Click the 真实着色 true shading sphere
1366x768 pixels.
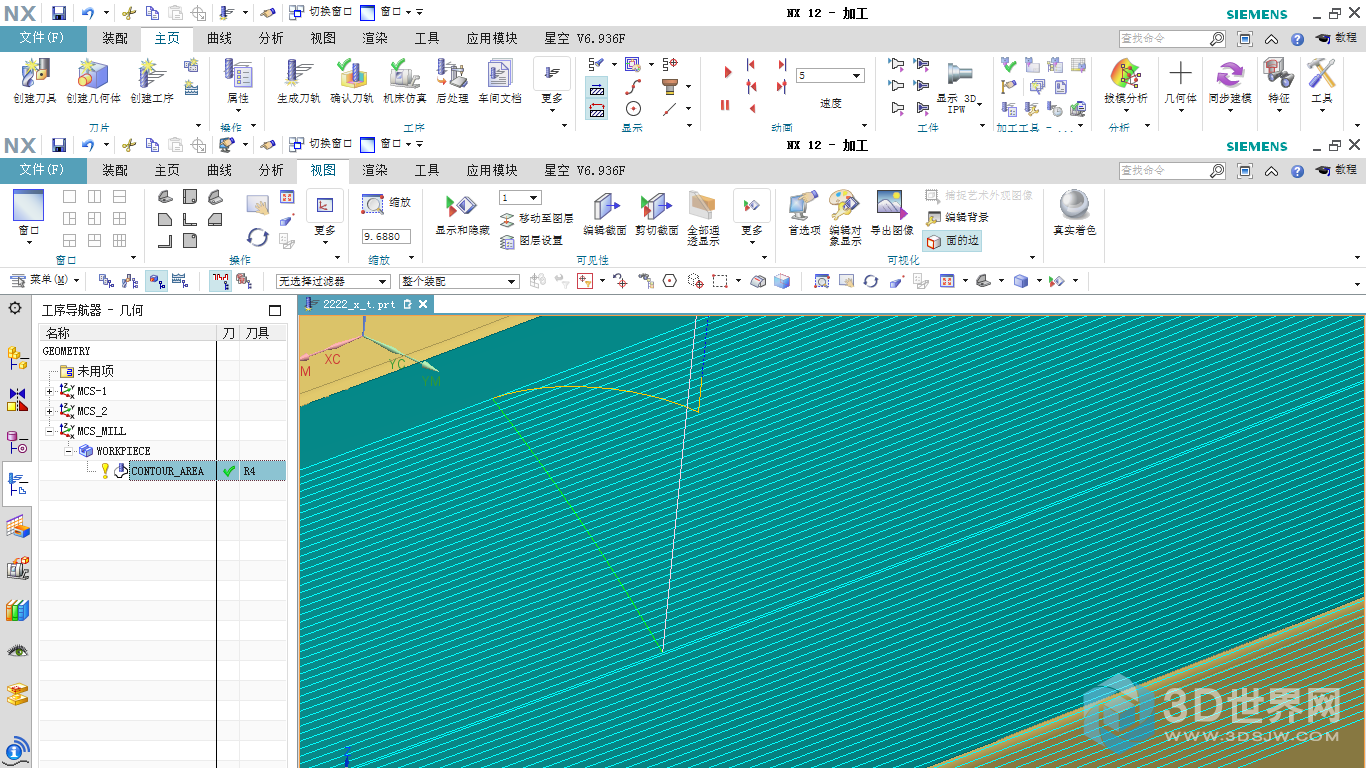[x=1074, y=206]
